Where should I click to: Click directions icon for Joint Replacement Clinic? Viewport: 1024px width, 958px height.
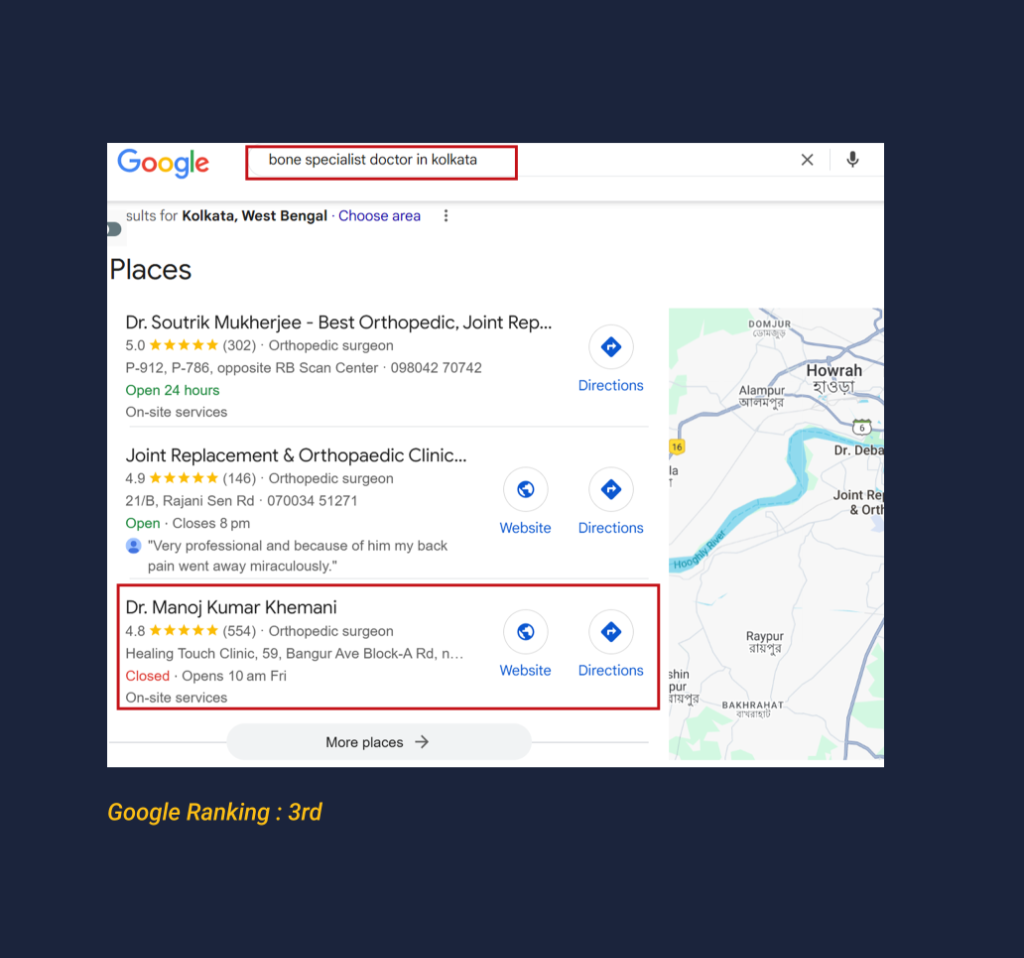click(x=611, y=489)
